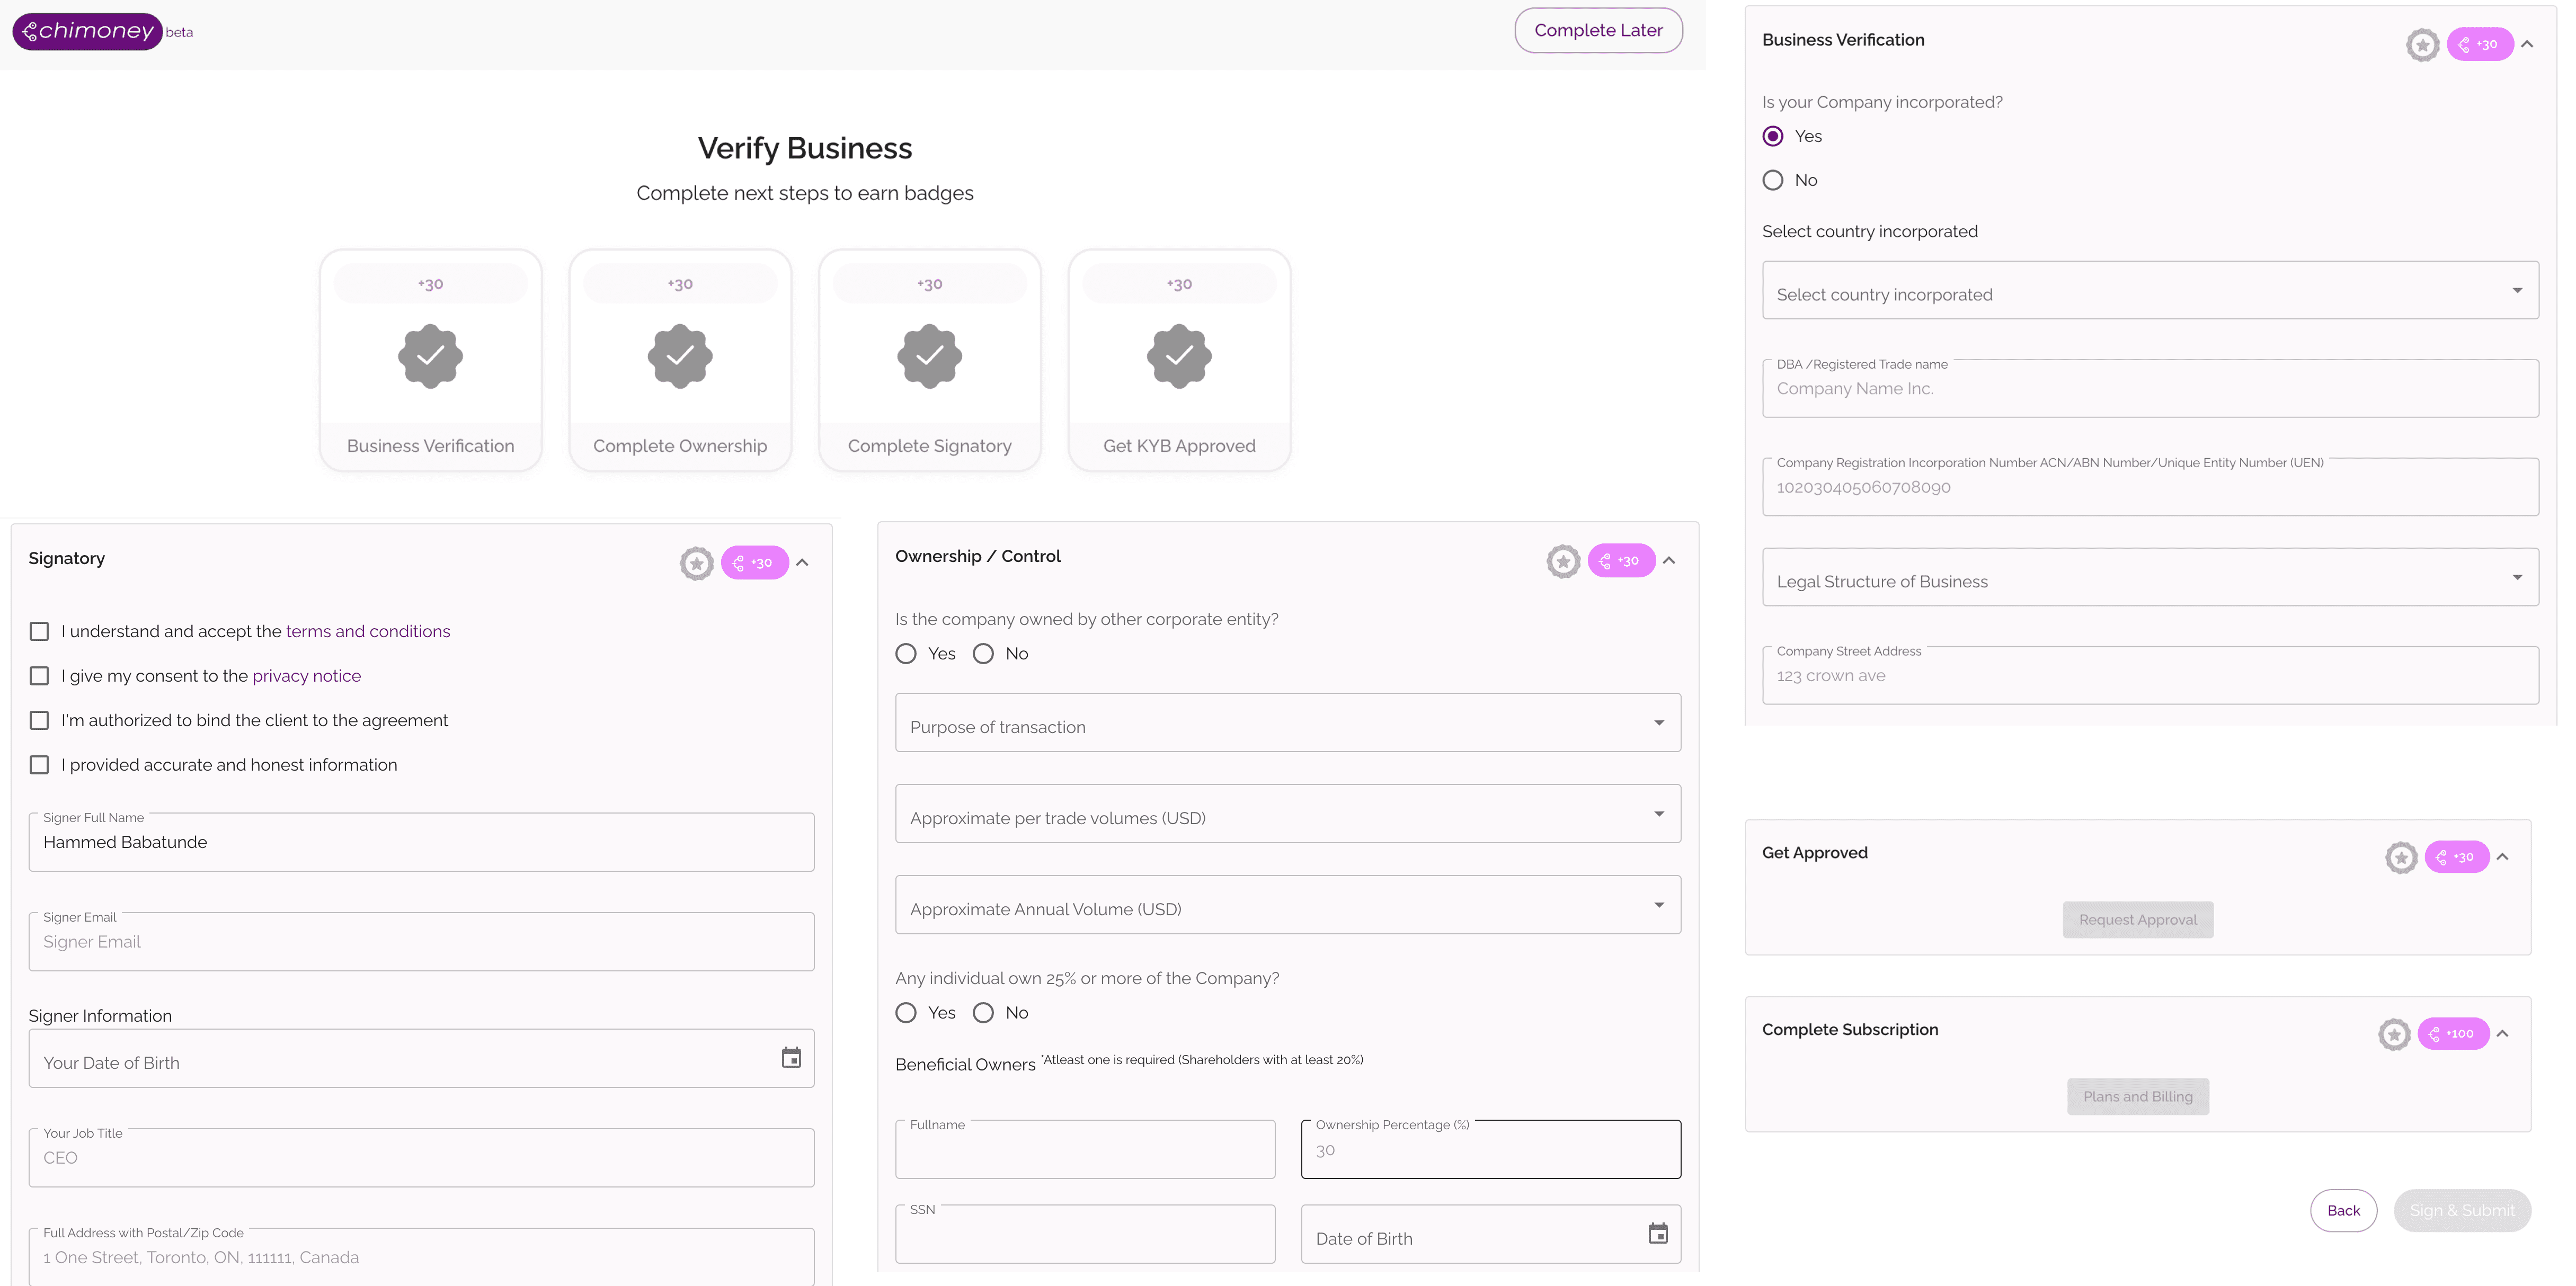Tick the 'I provided accurate and honest information' checkbox
The image size is (2576, 1286).
pos(39,765)
